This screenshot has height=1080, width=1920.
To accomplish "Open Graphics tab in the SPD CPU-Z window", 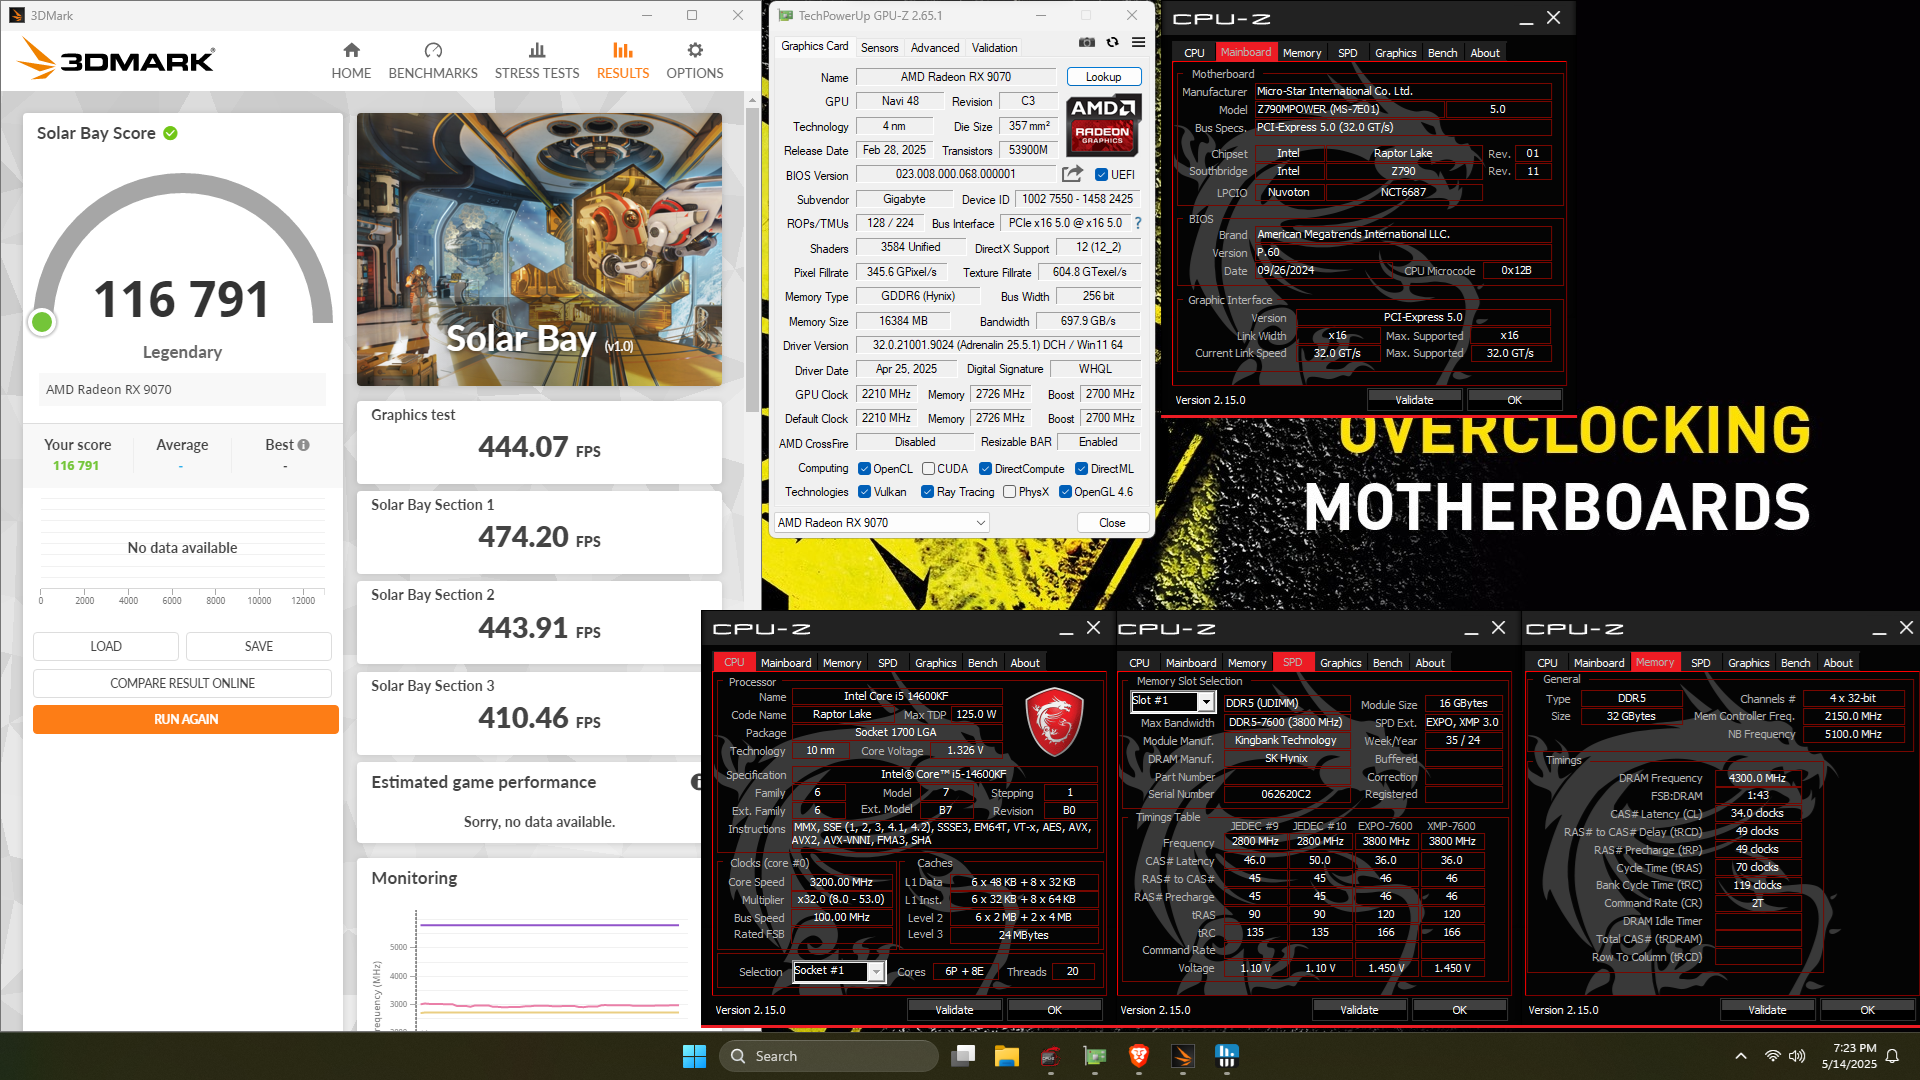I will pyautogui.click(x=1340, y=663).
